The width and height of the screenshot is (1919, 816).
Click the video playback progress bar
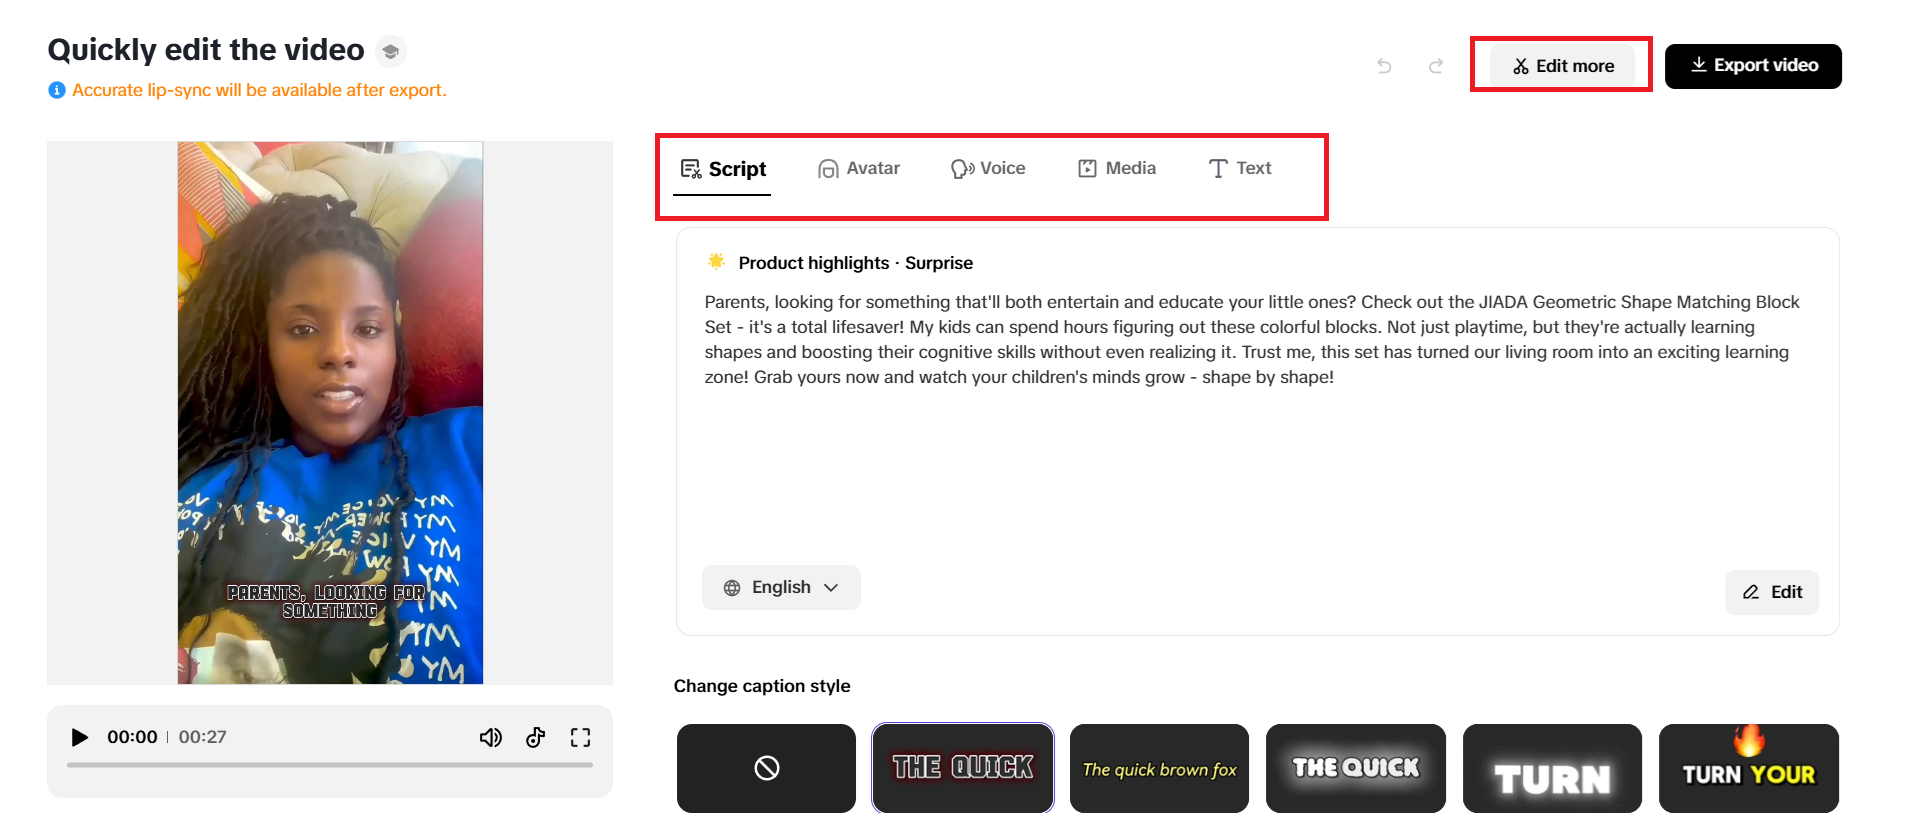pos(330,768)
